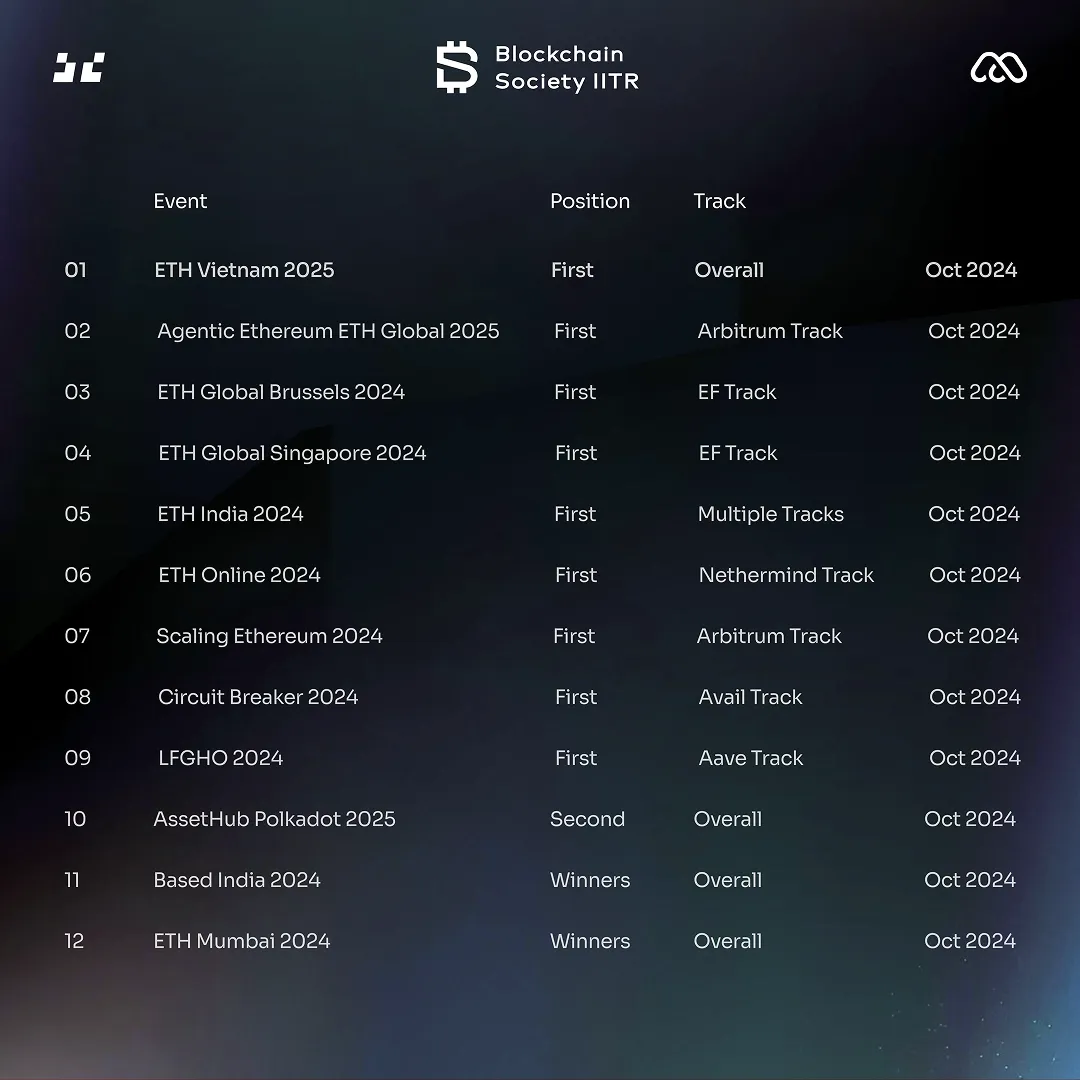1080x1080 pixels.
Task: Click row number 01
Action: coord(76,270)
